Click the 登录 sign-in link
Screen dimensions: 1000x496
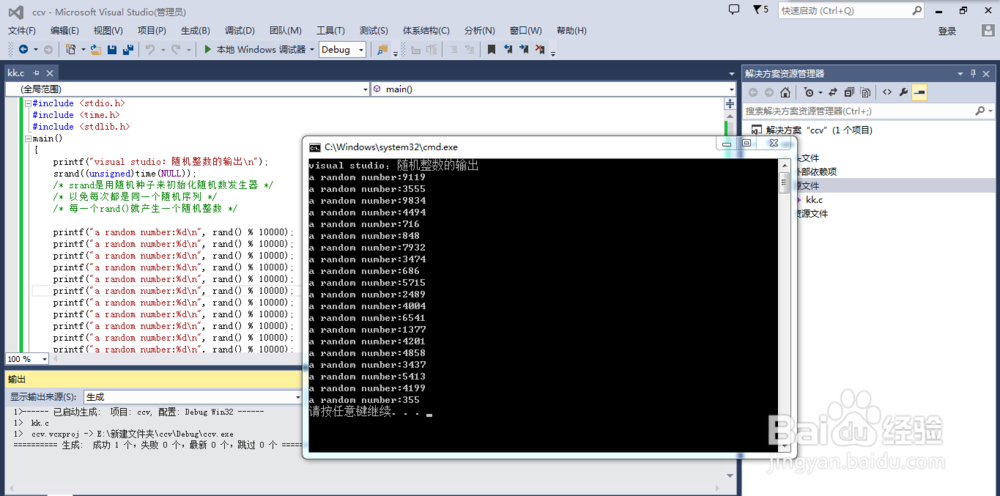[x=947, y=31]
